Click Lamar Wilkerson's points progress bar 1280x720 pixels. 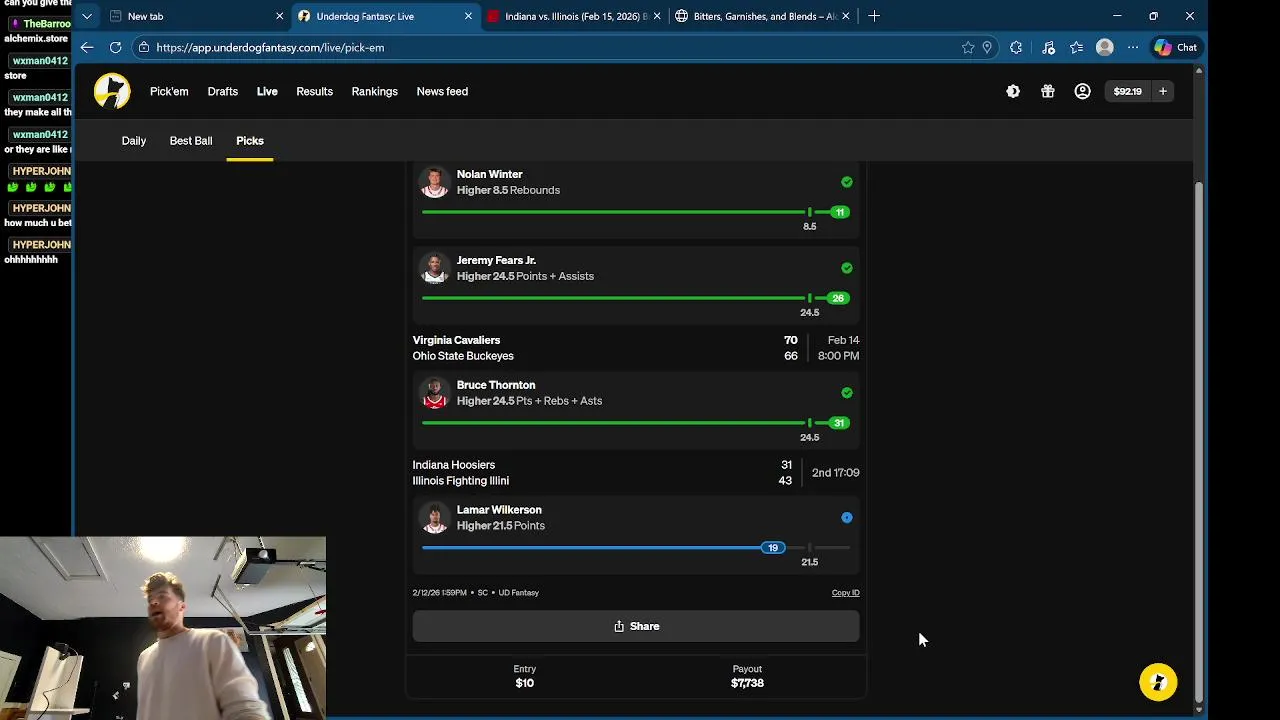pos(636,548)
